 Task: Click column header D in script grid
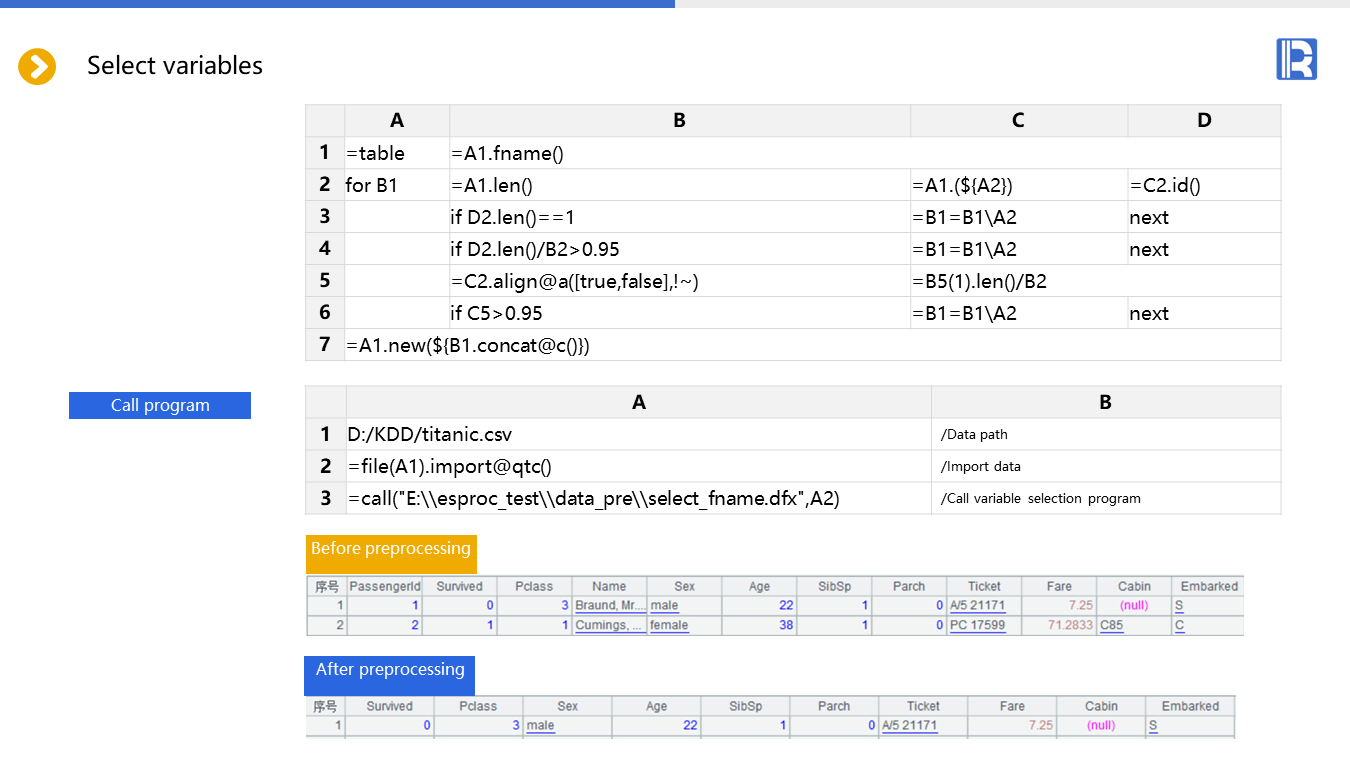coord(1203,121)
